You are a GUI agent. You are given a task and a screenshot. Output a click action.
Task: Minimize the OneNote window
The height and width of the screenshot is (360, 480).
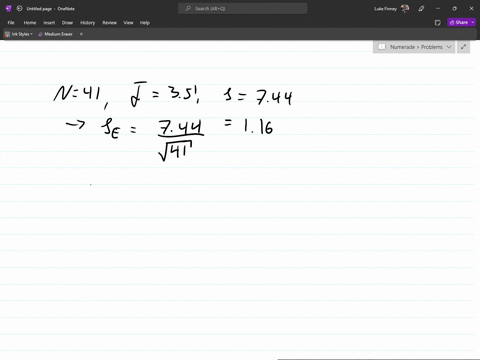(438, 9)
